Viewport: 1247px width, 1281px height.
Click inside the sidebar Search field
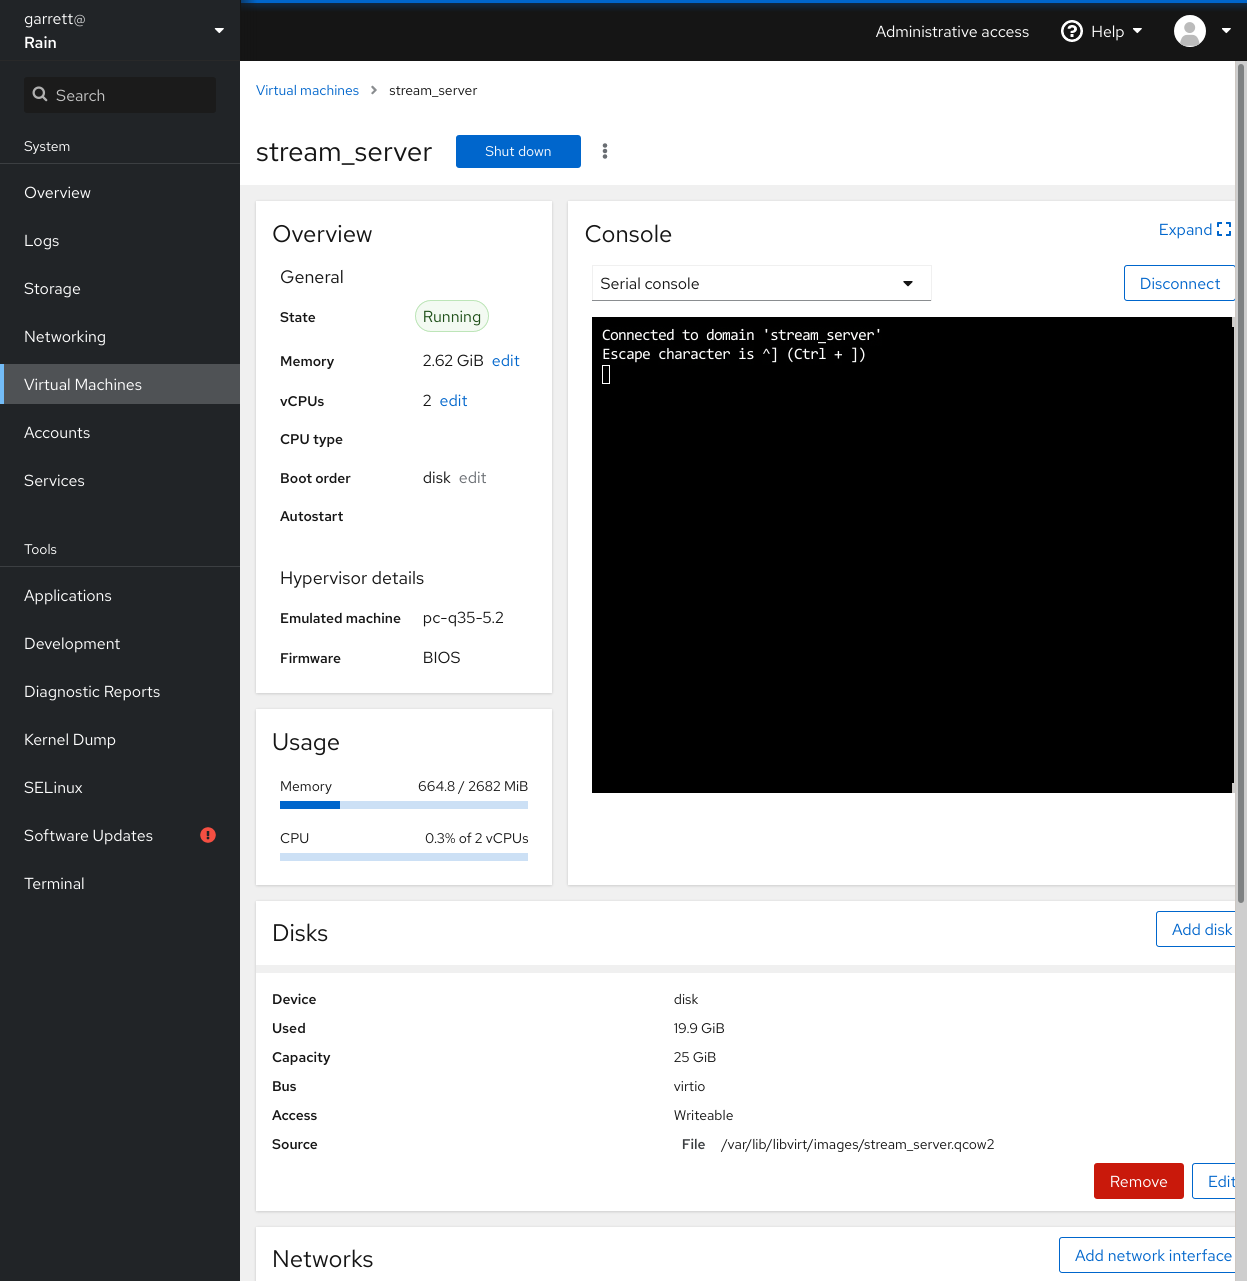pos(120,94)
